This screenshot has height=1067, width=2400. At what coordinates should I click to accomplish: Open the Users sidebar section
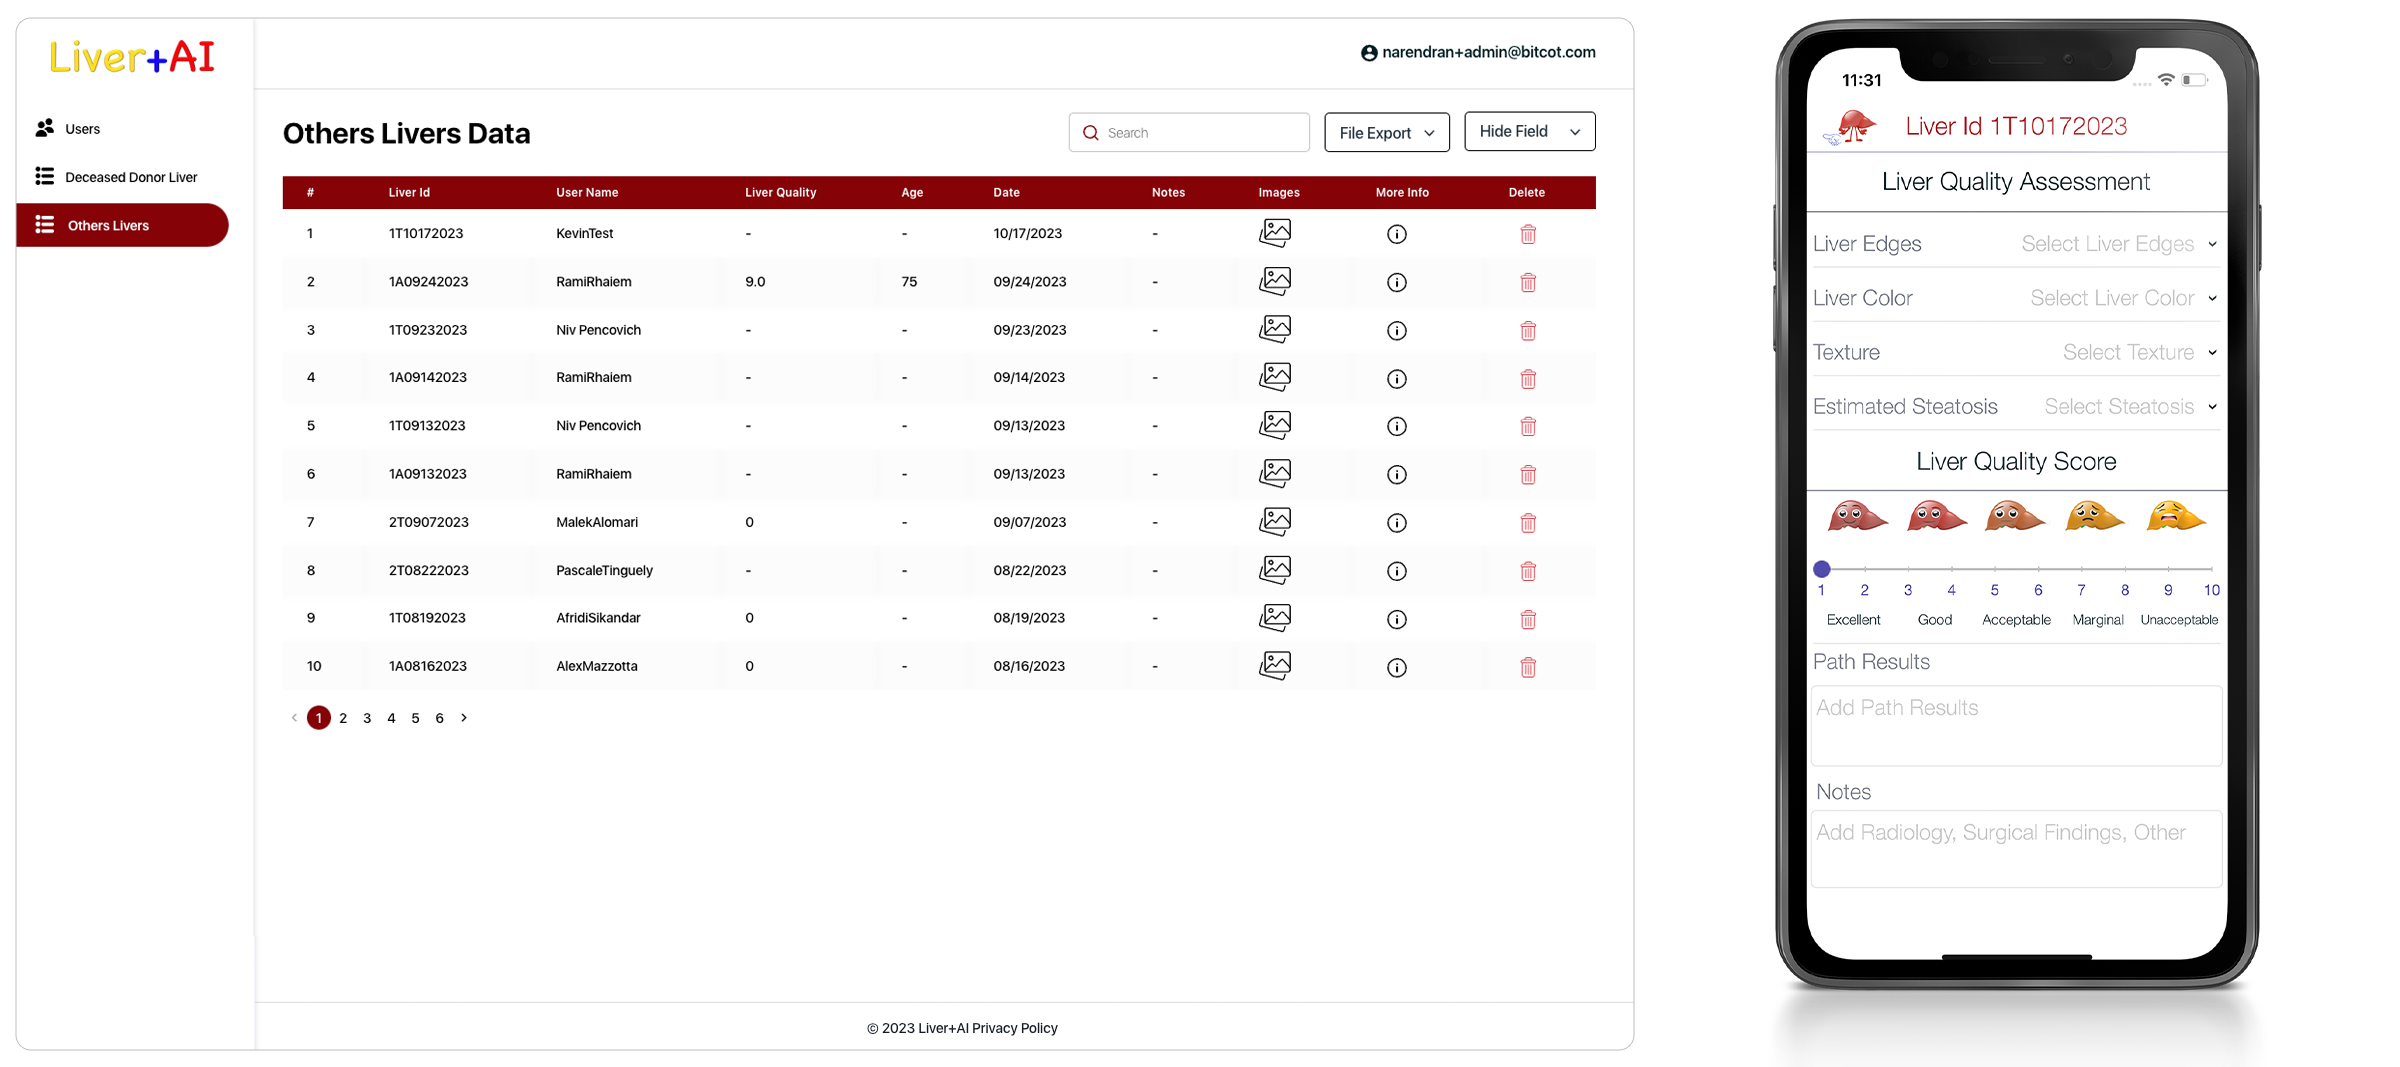[x=82, y=128]
